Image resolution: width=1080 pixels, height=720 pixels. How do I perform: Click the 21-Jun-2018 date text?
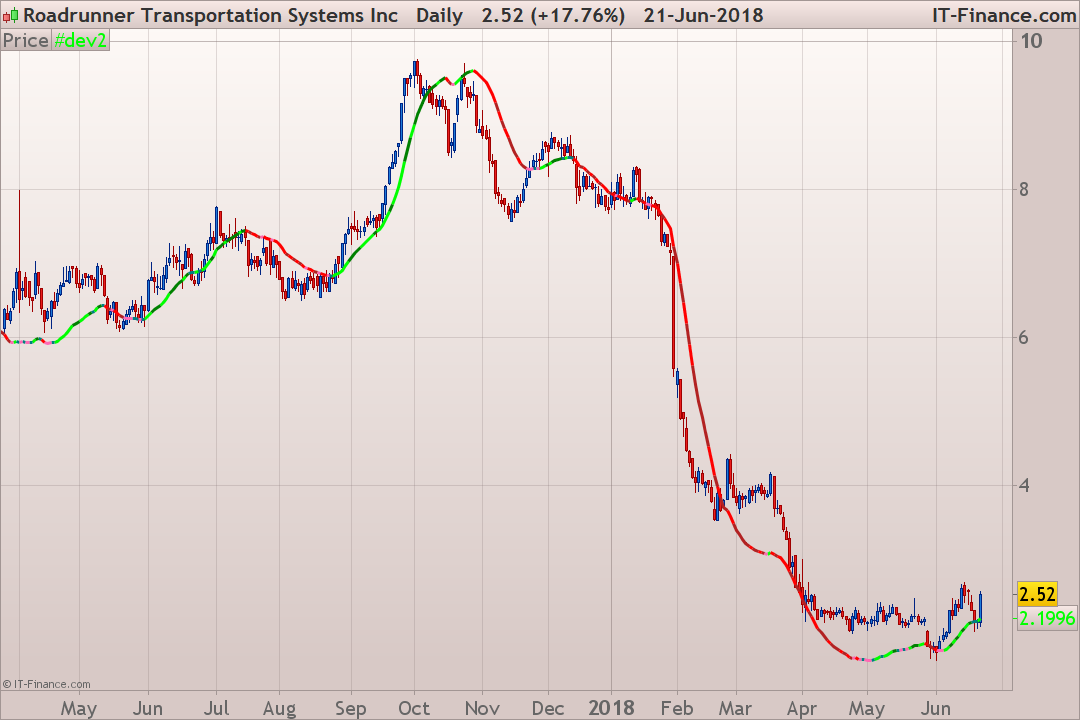pos(703,15)
